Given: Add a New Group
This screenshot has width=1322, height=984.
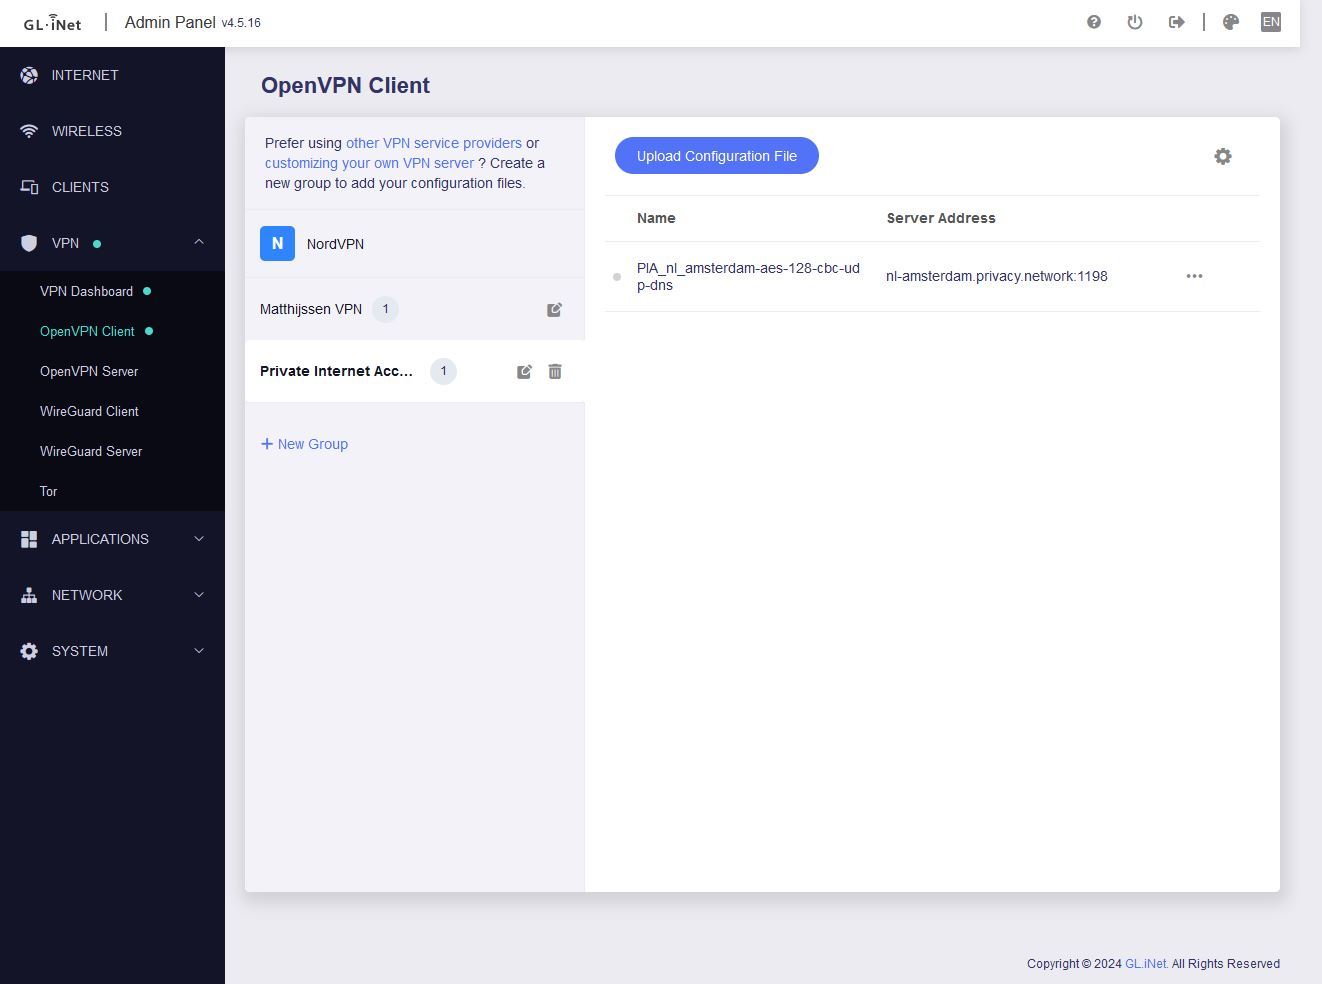Looking at the screenshot, I should coord(305,444).
